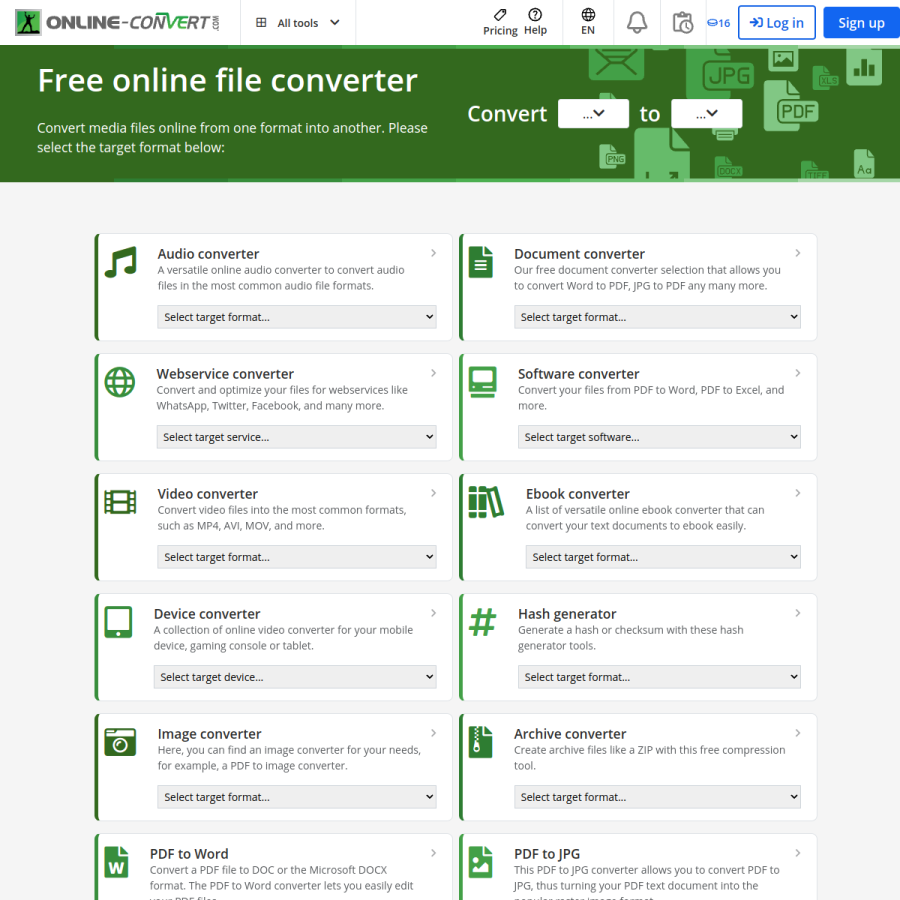Open the All tools menu
This screenshot has height=900, width=900.
pyautogui.click(x=297, y=23)
